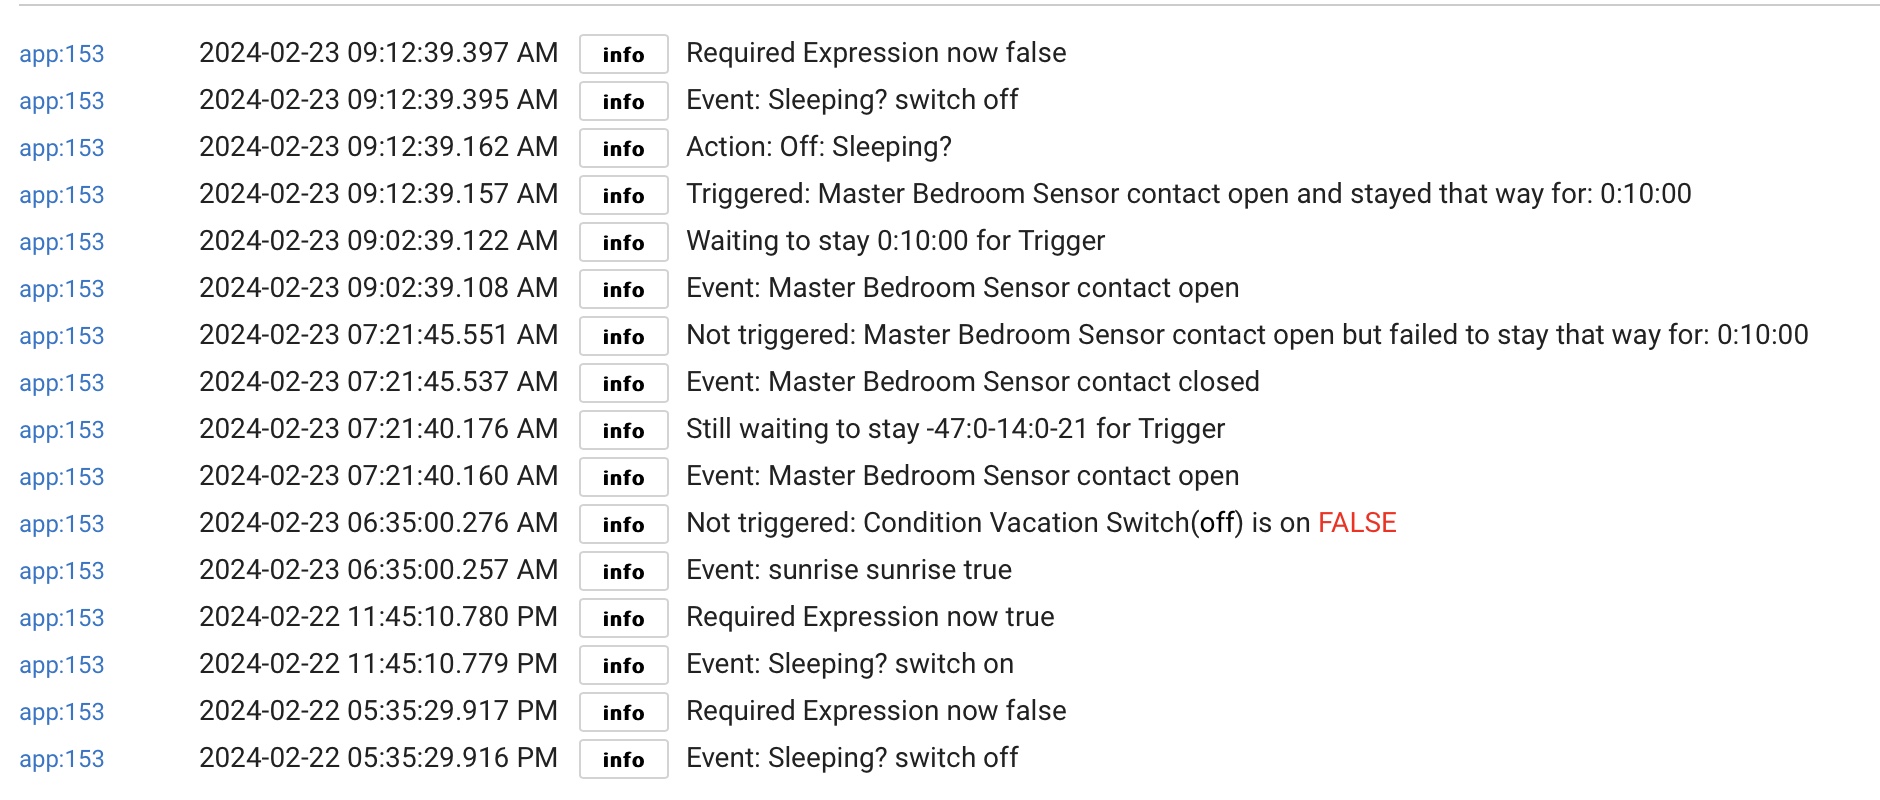The image size is (1880, 800).
Task: Click timestamp 2024-02-23 09:12:39.162 AM
Action: click(x=378, y=147)
